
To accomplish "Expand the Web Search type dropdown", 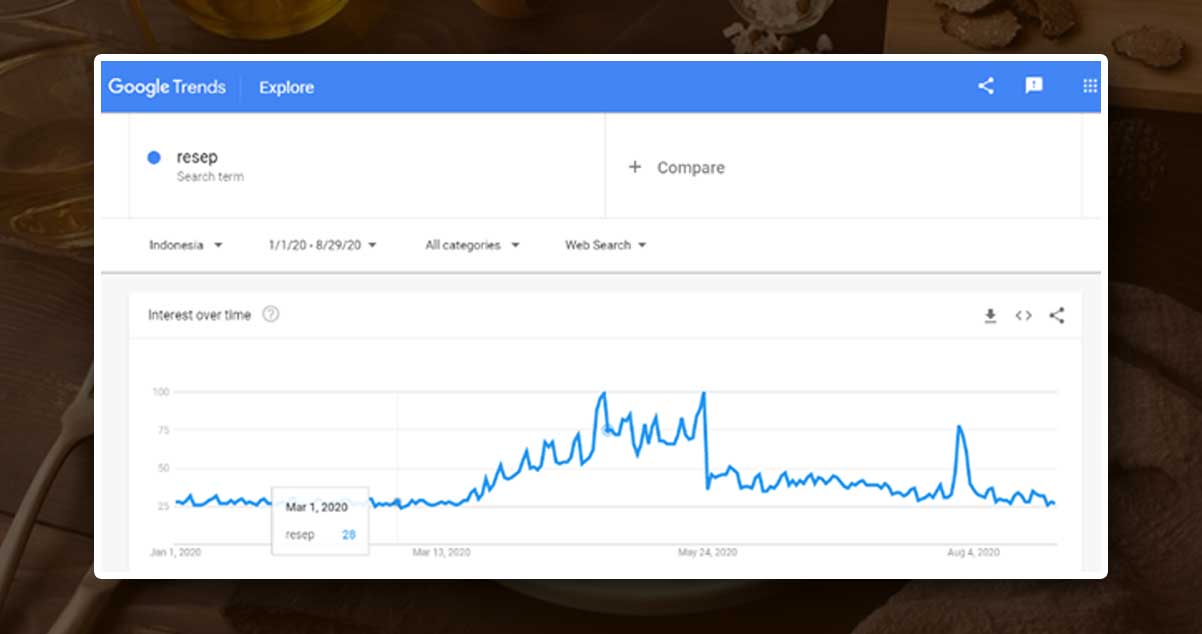I will tap(605, 245).
